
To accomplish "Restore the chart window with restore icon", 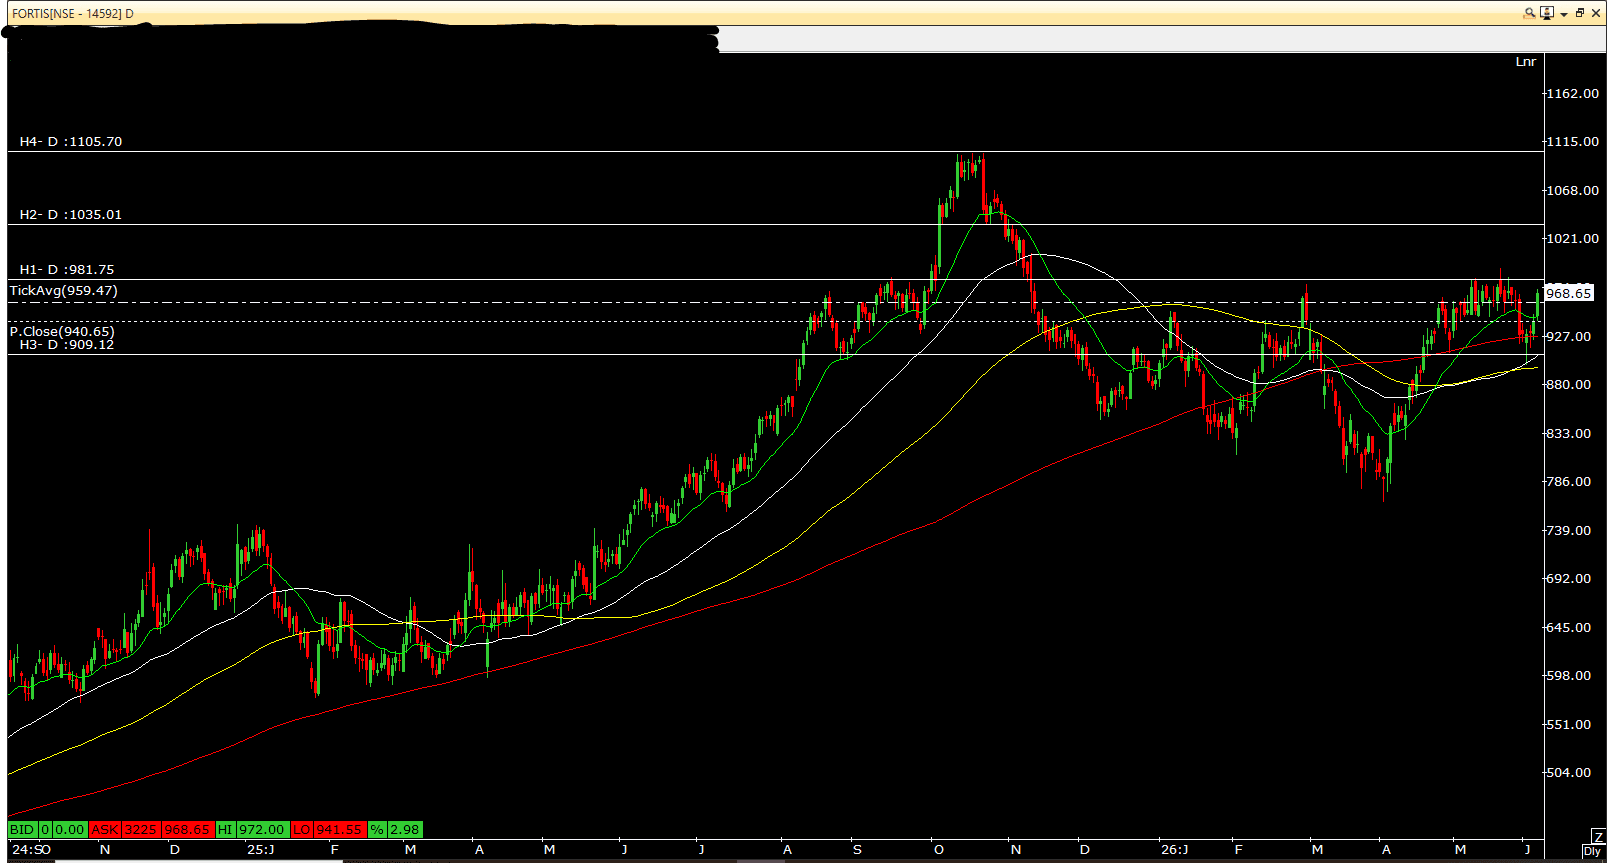I will [x=1580, y=13].
